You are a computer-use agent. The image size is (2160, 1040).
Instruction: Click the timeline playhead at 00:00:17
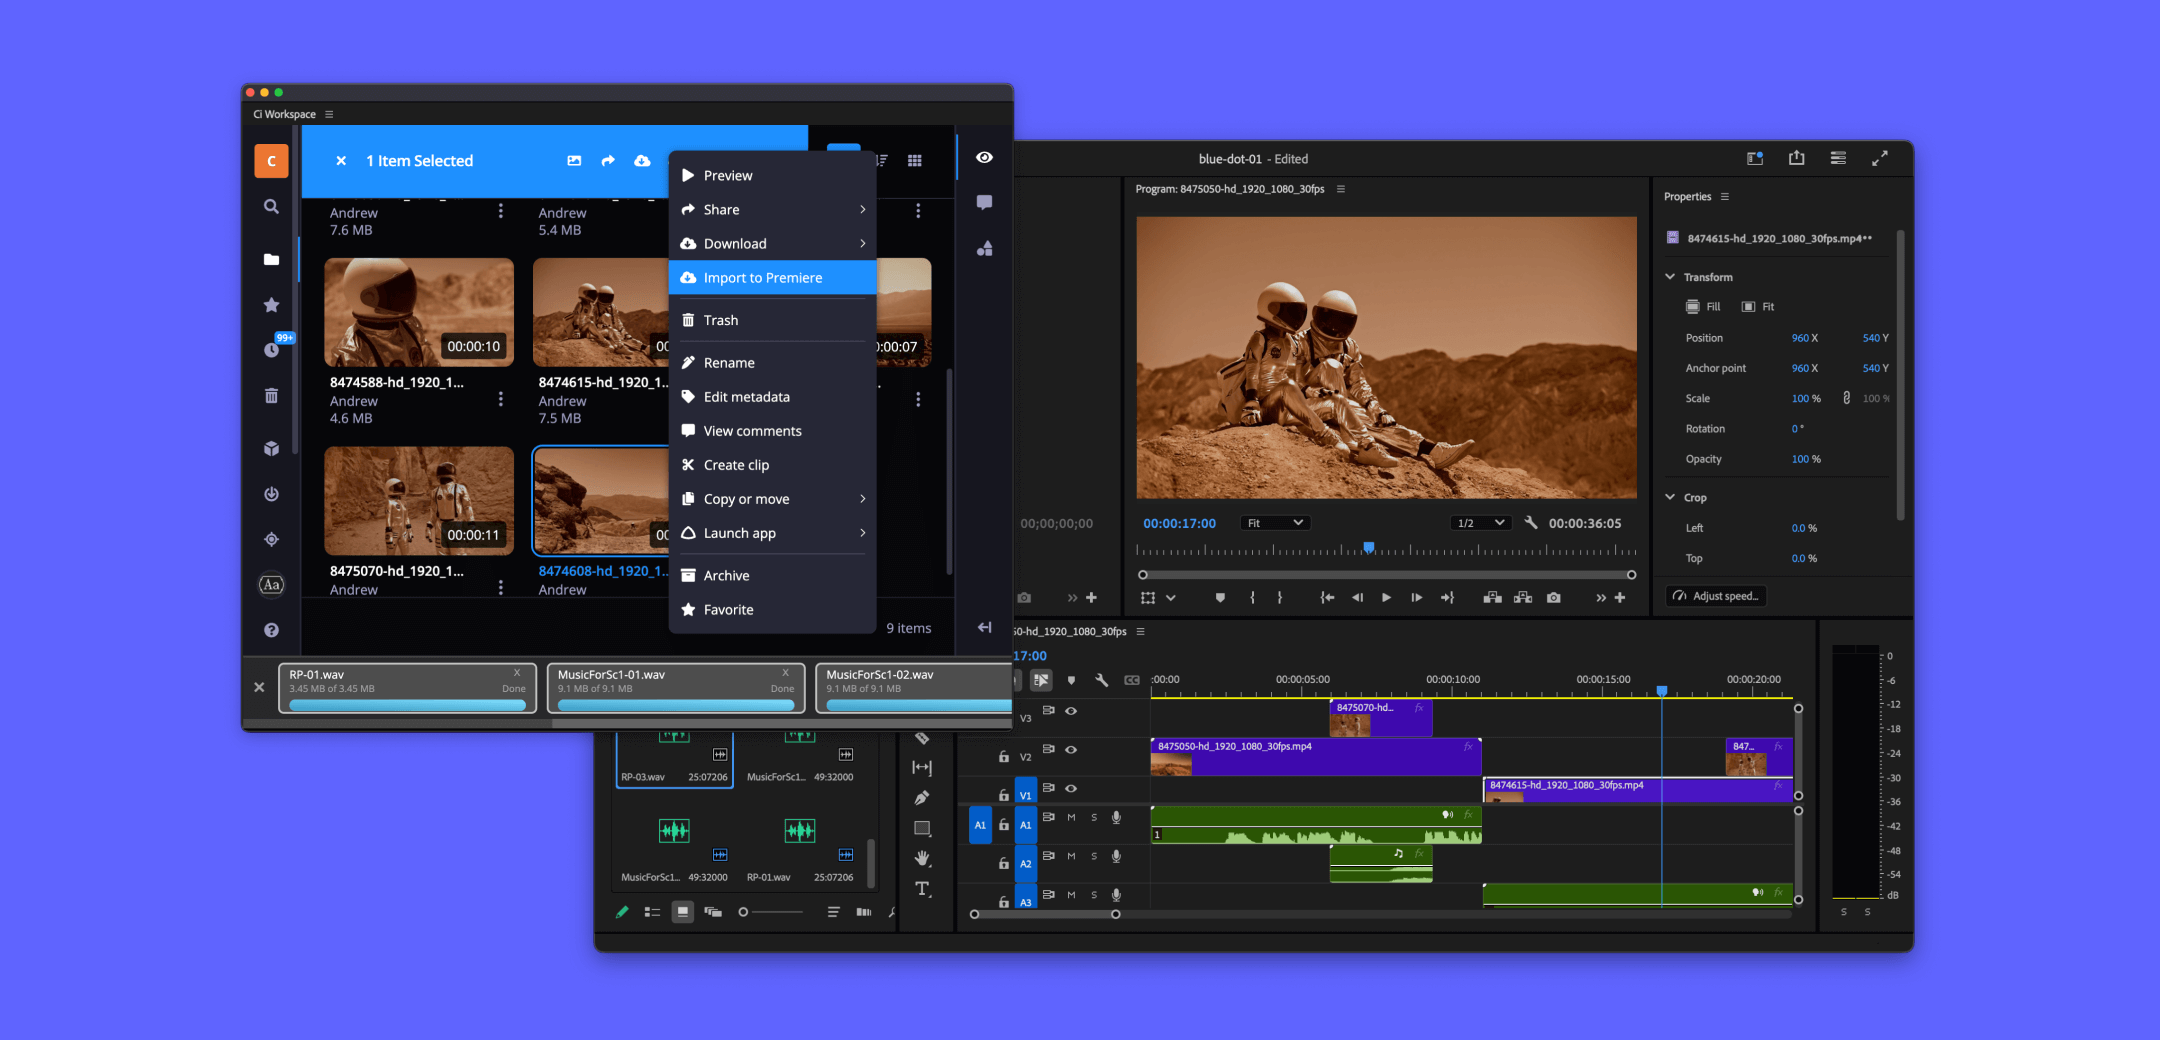tap(1662, 691)
